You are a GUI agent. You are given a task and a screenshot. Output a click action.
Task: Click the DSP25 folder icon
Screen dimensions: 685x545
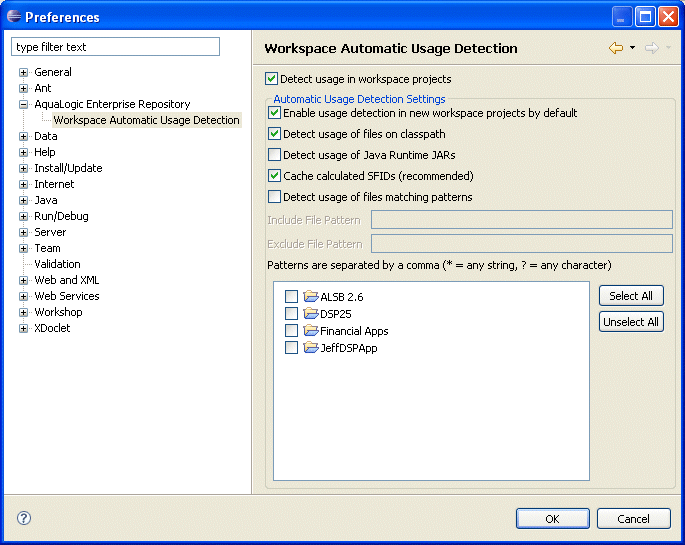[x=311, y=313]
